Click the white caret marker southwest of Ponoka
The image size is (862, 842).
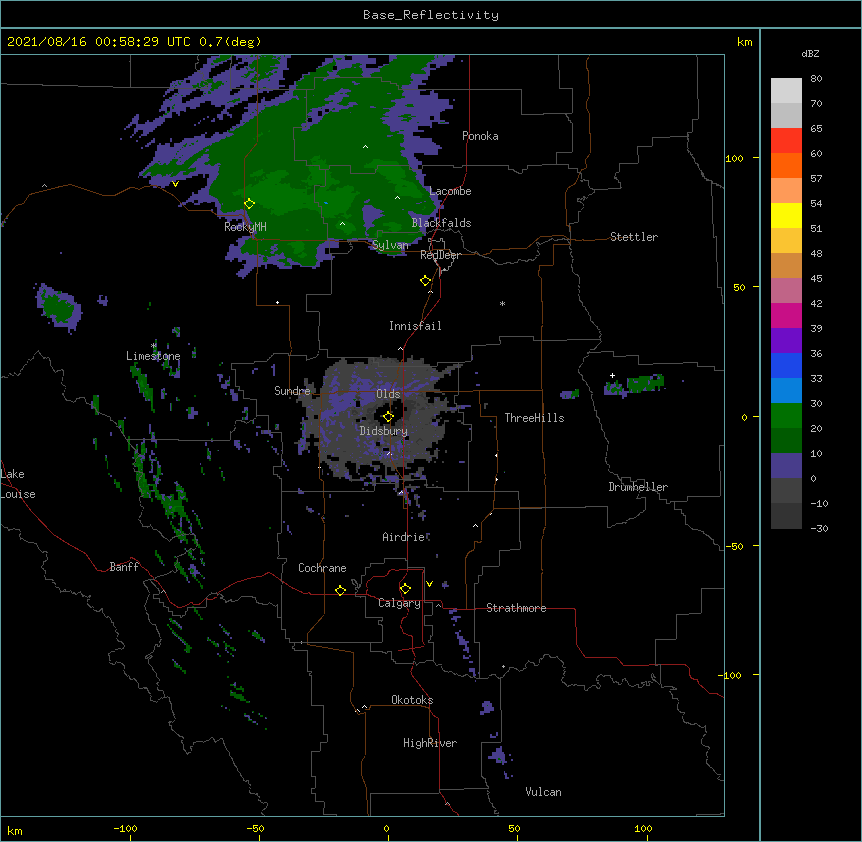point(366,147)
